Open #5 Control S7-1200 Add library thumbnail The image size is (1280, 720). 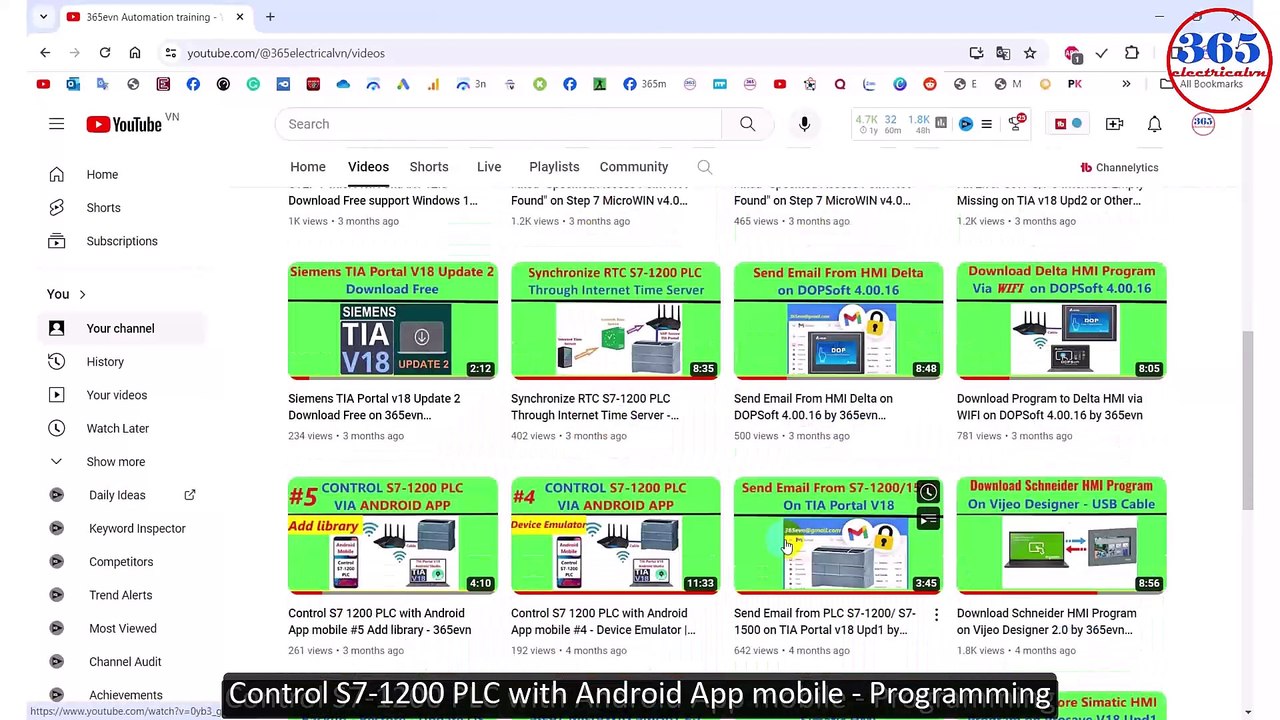pyautogui.click(x=392, y=536)
